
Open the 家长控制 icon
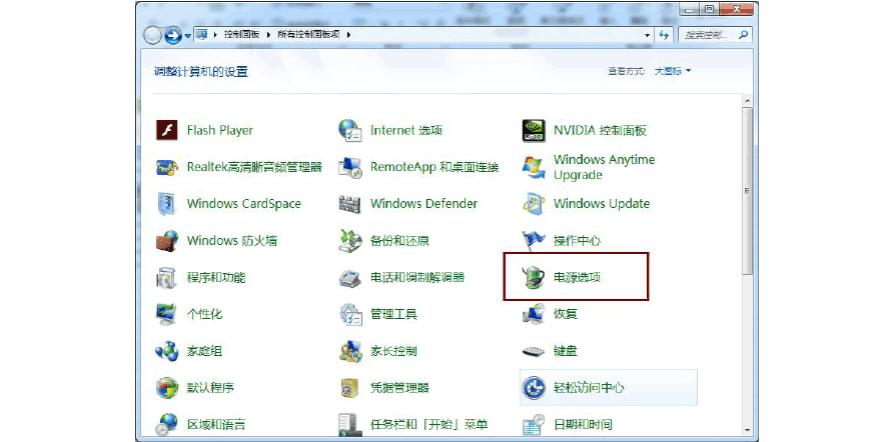click(350, 351)
